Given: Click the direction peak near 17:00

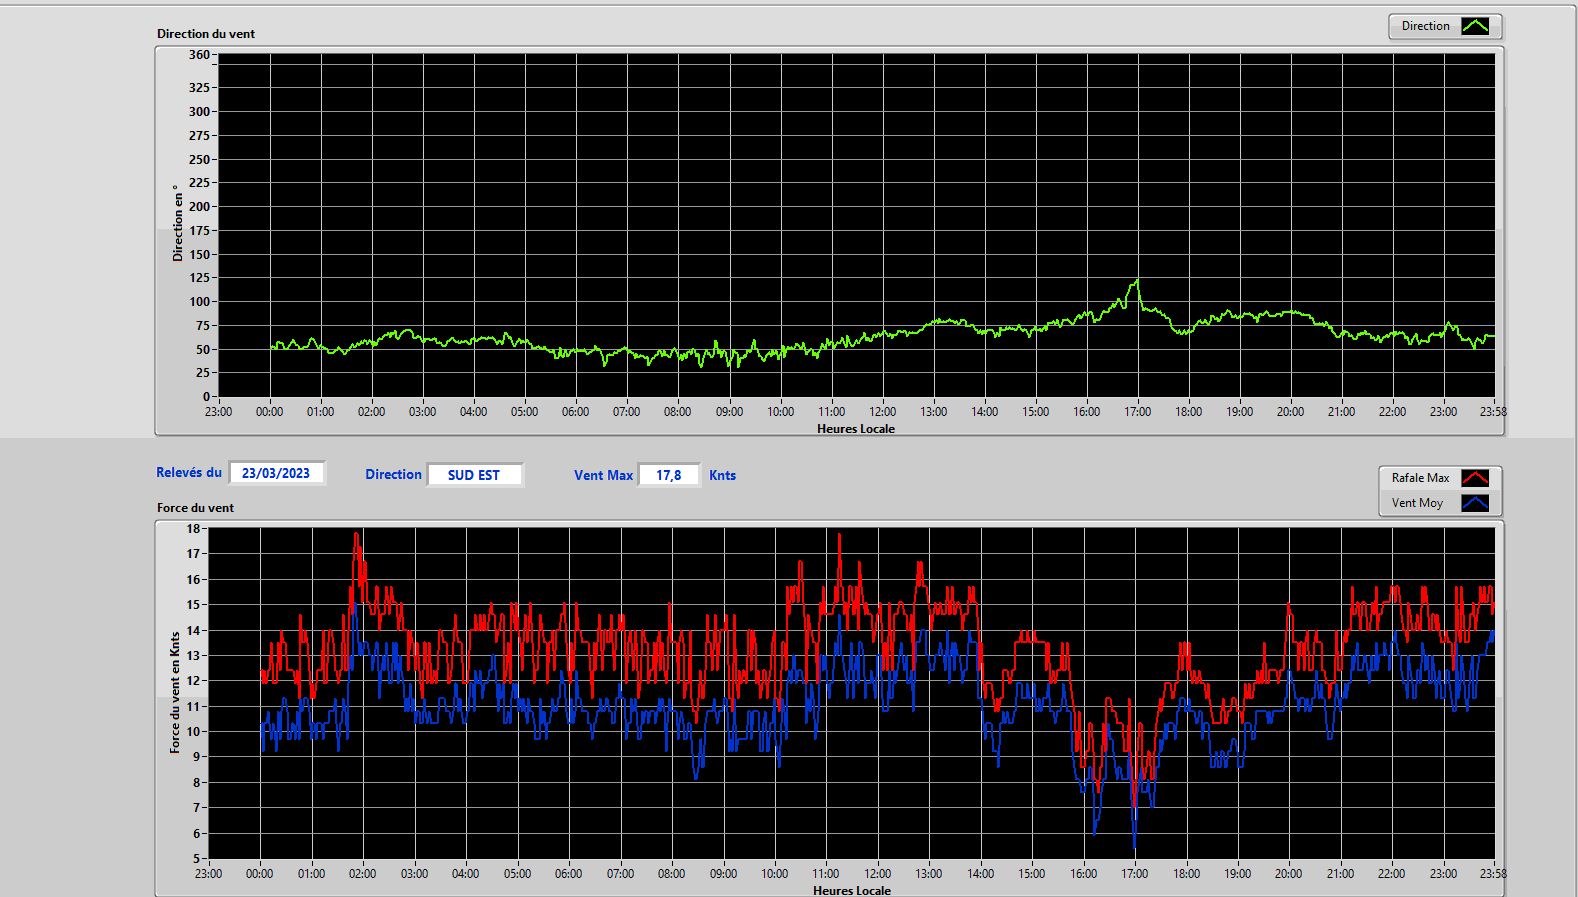Looking at the screenshot, I should [1136, 281].
